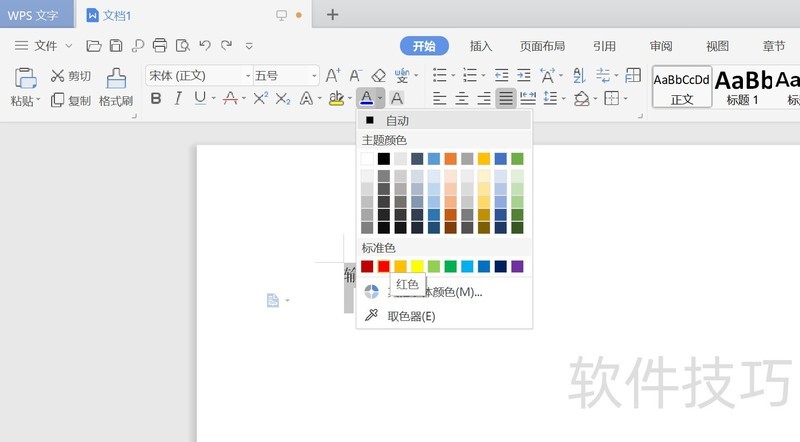This screenshot has height=442, width=800.
Task: Expand the highlight color dropdown arrow
Action: (350, 98)
